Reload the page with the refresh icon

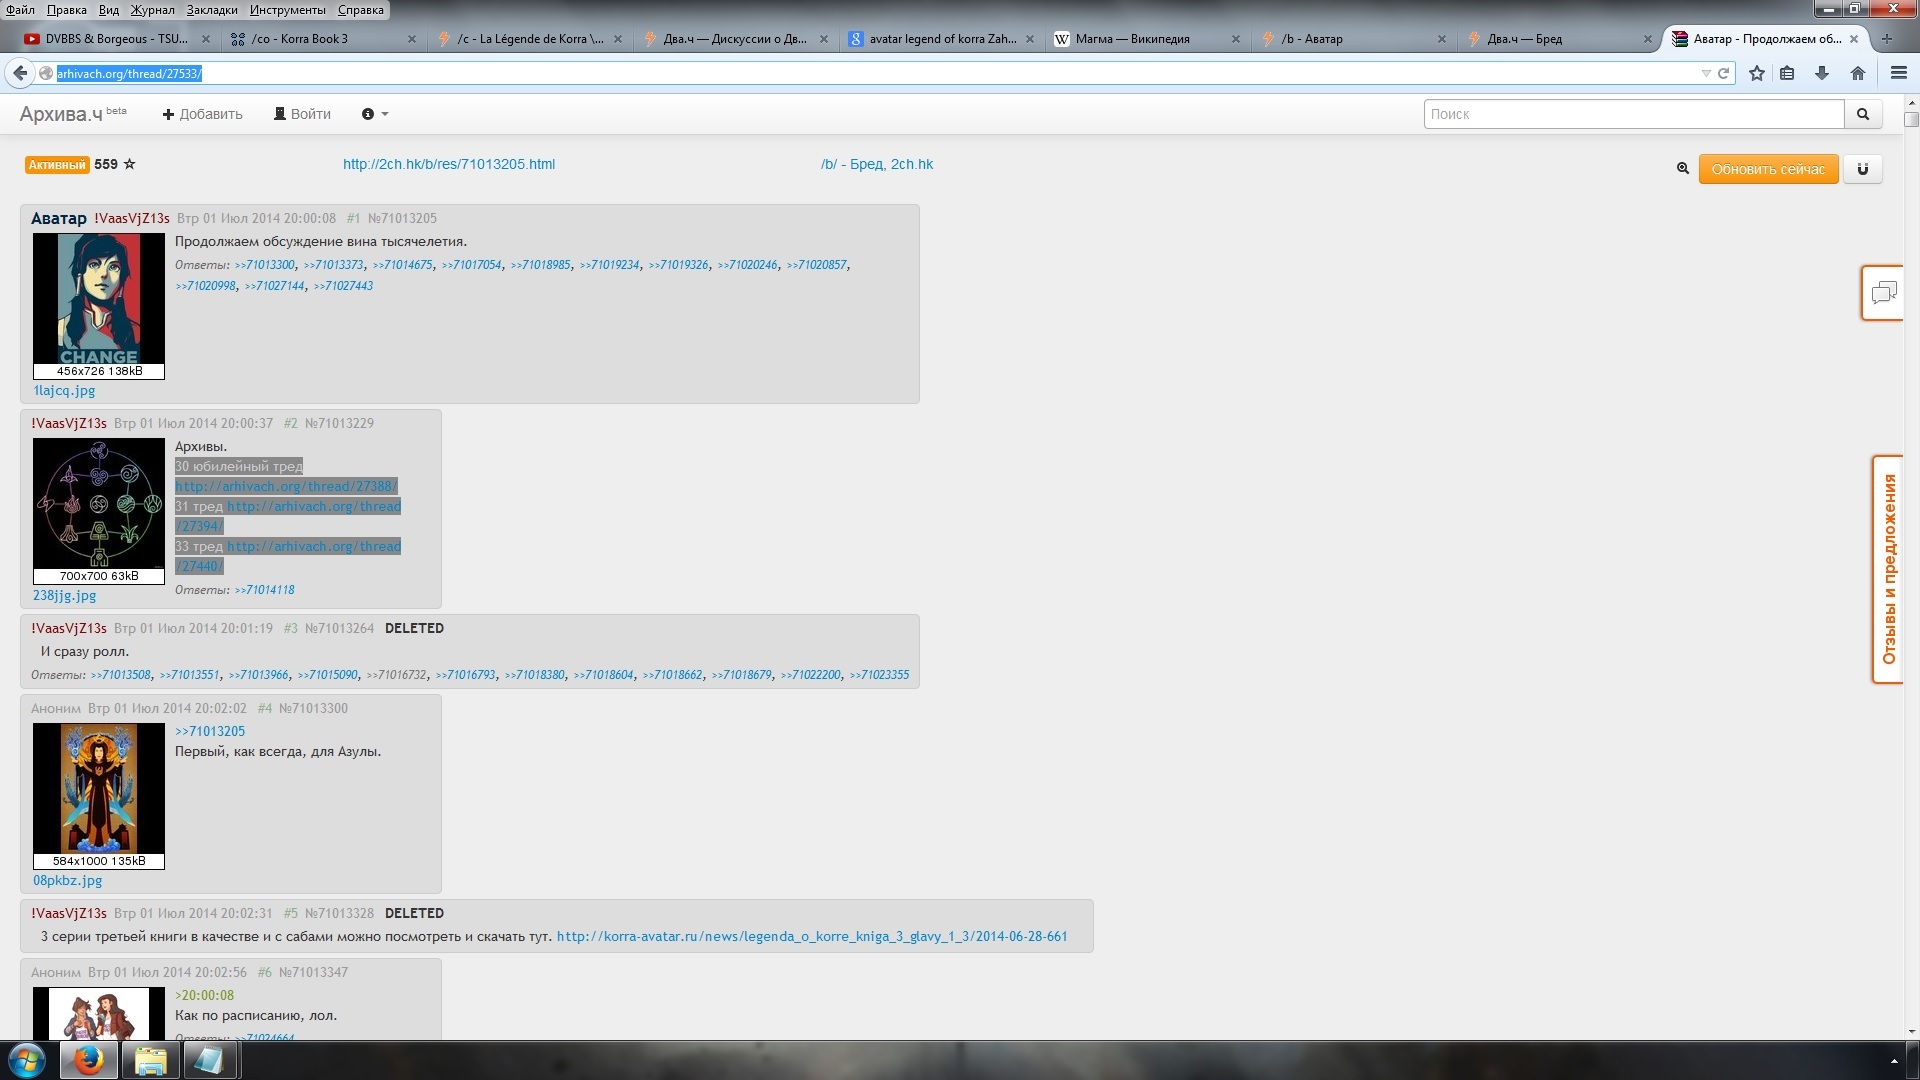[x=1723, y=73]
